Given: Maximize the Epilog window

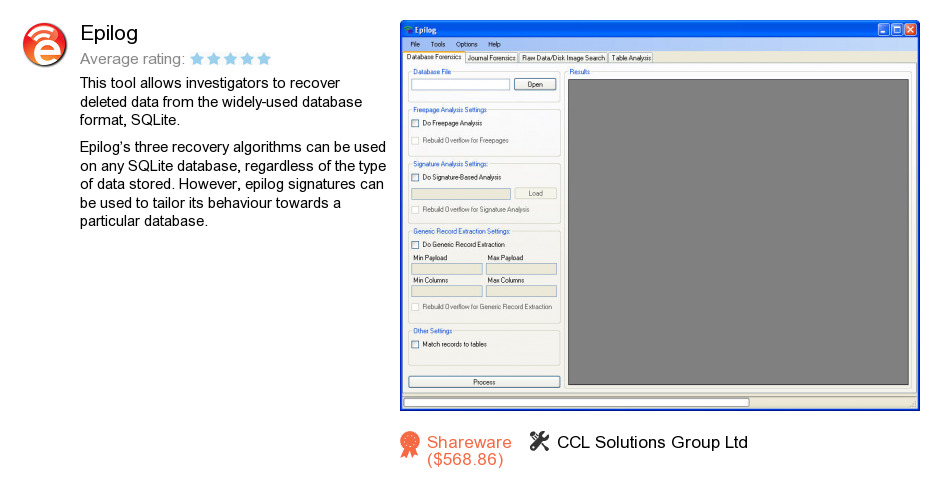Looking at the screenshot, I should (897, 29).
